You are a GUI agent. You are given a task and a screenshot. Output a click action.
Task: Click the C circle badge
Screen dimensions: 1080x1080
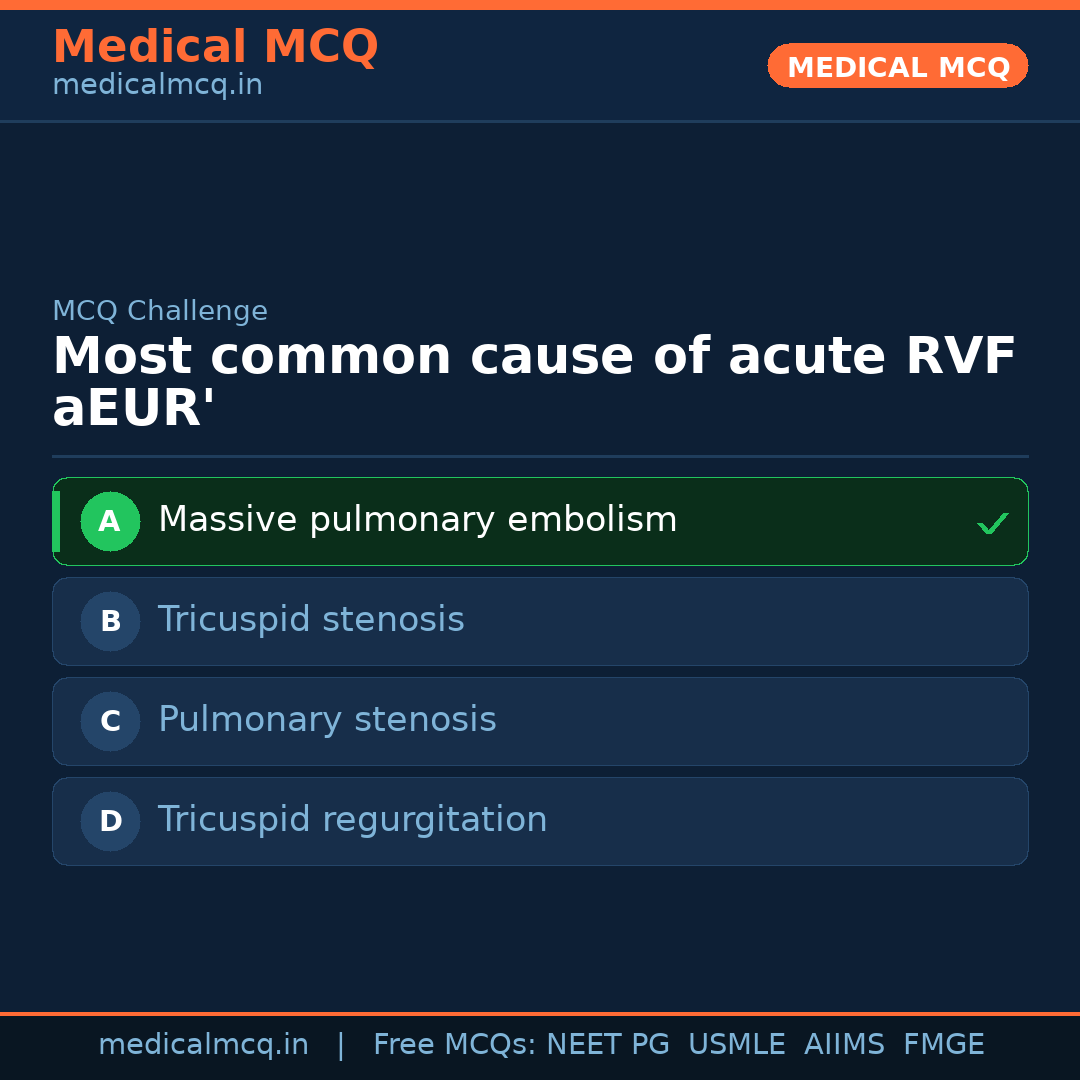point(110,721)
